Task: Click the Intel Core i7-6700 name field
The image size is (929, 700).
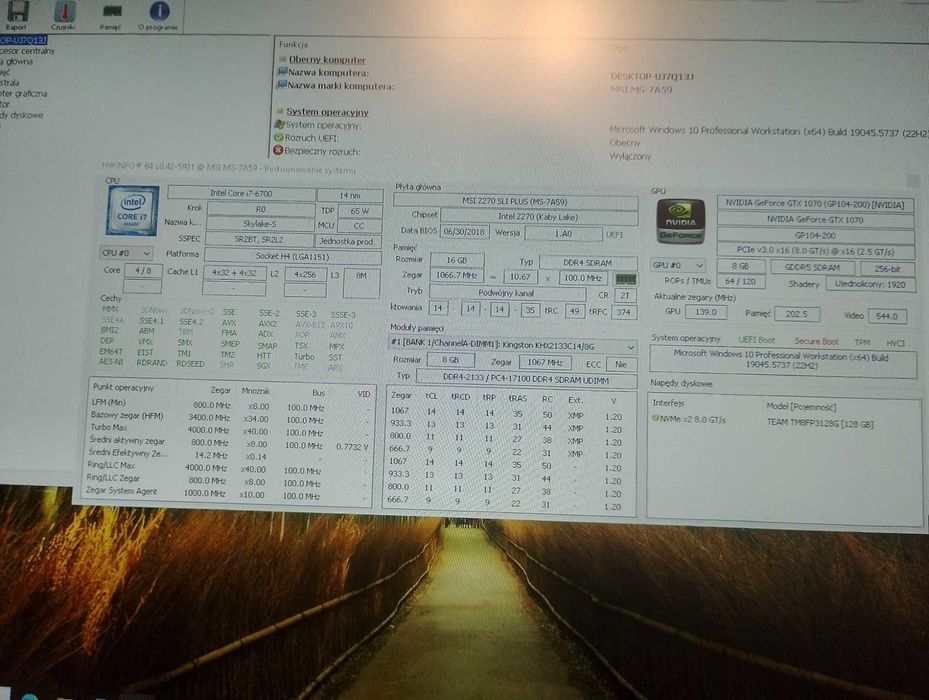Action: [x=241, y=193]
